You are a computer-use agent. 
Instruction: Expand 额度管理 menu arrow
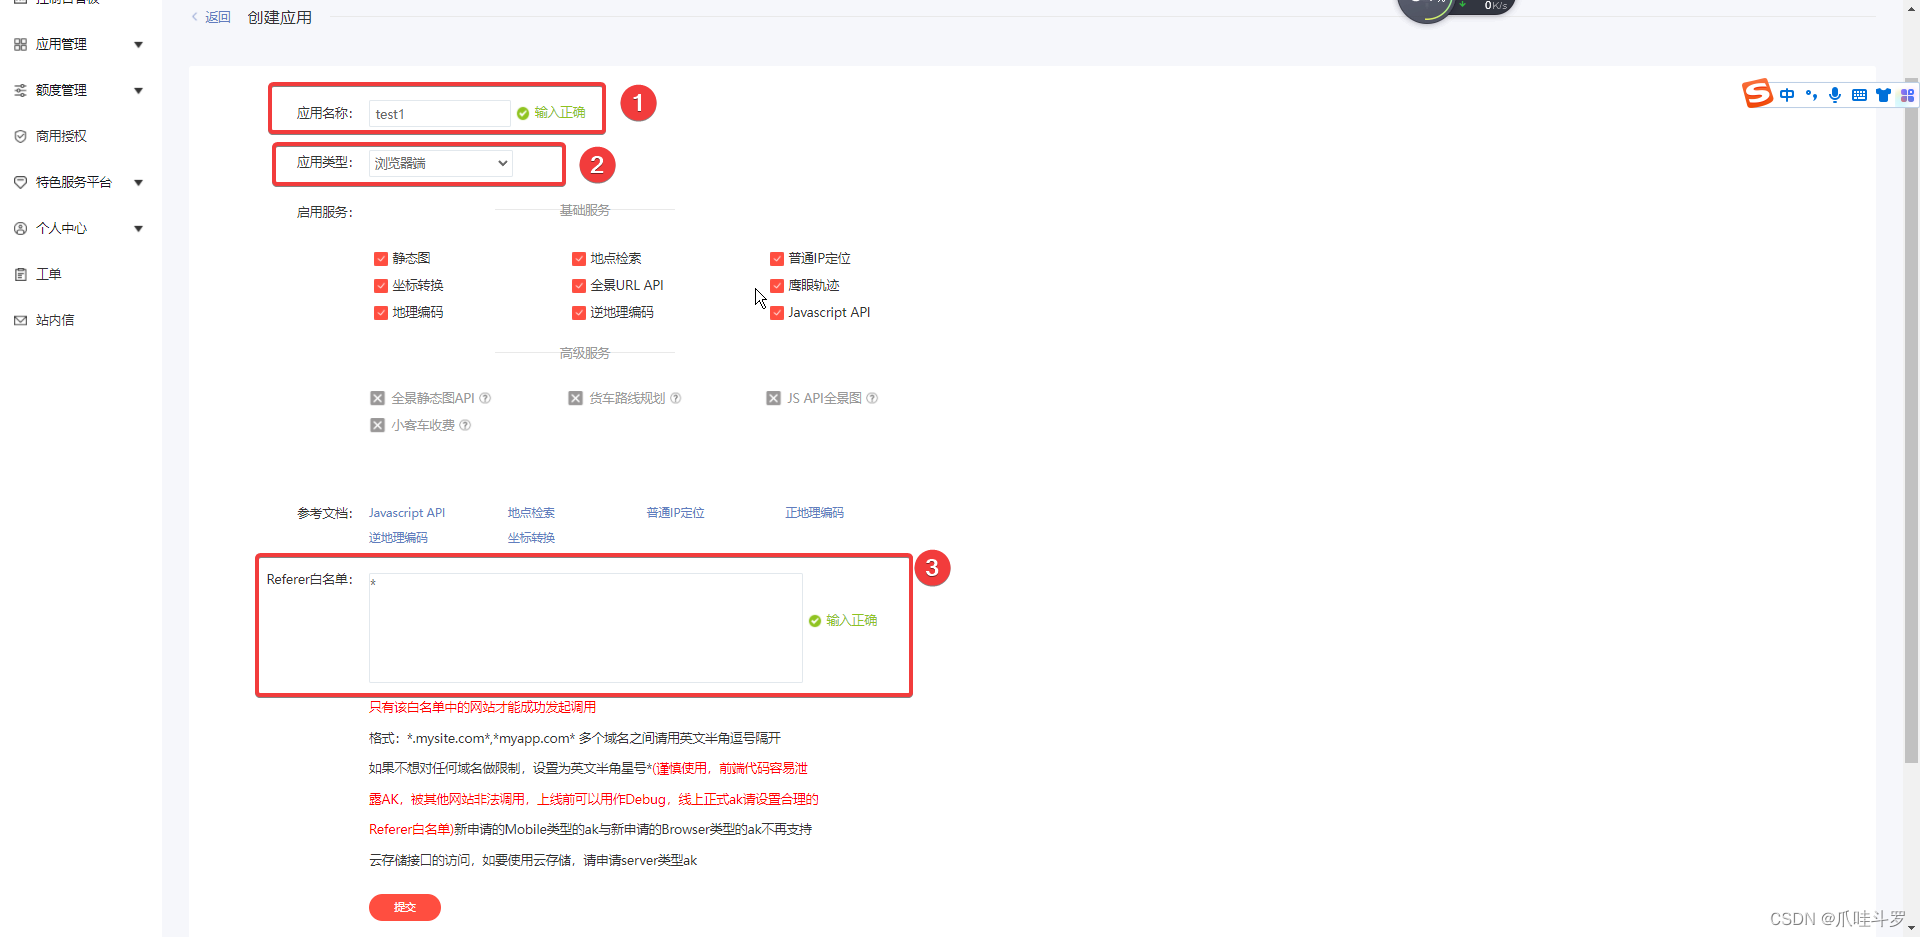[138, 90]
